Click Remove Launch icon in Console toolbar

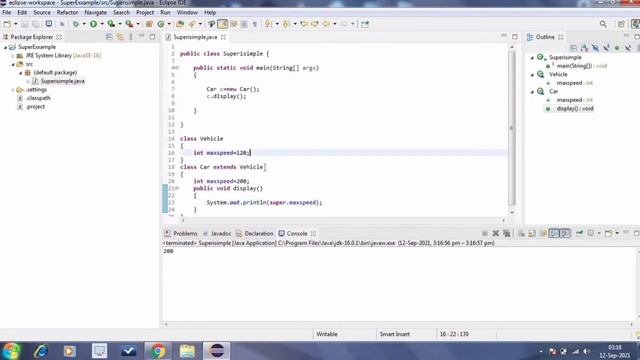(x=496, y=233)
